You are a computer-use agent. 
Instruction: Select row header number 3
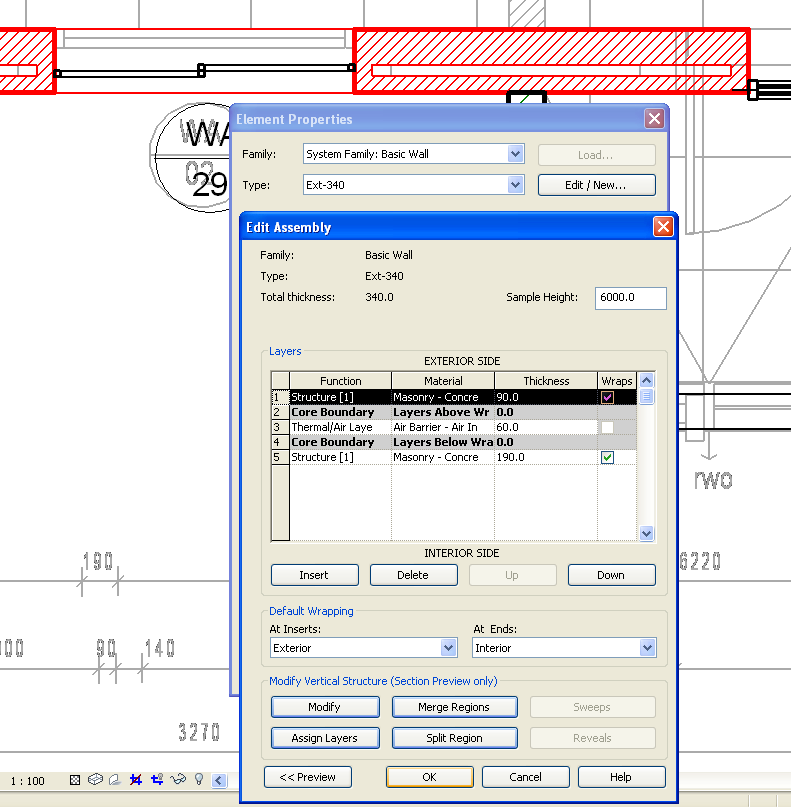(x=280, y=427)
